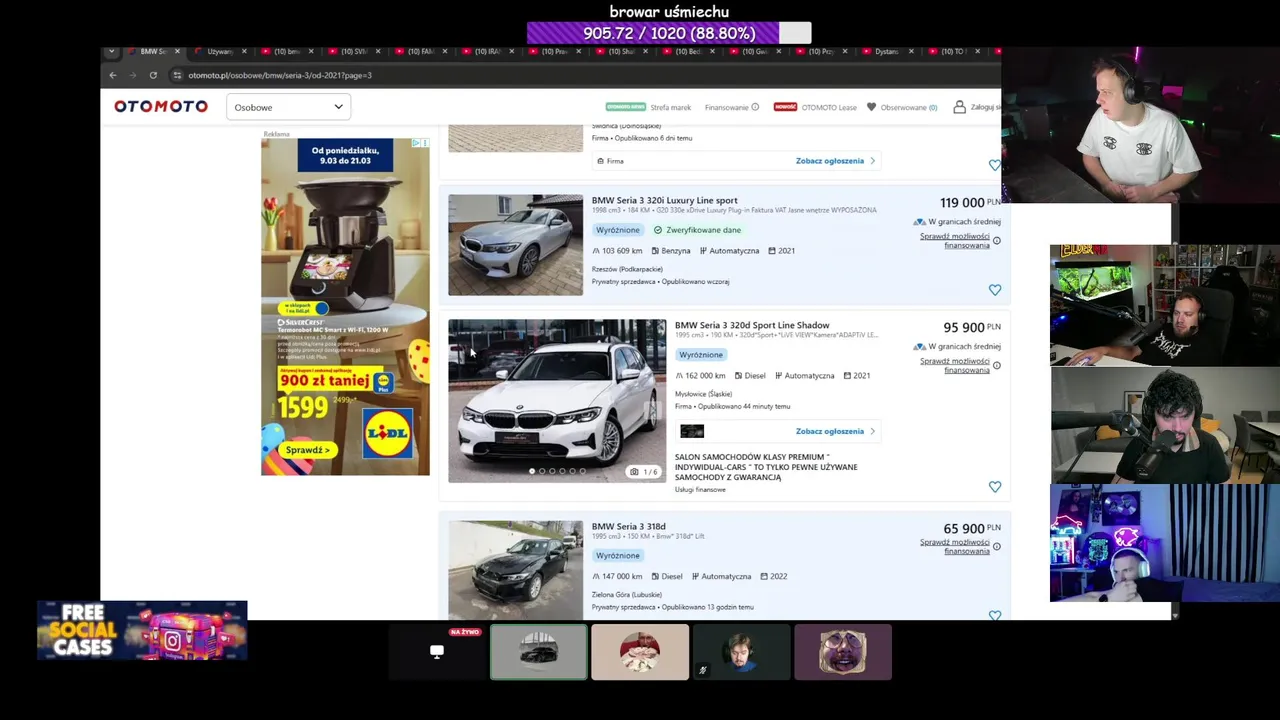Open the BMW Seria 3 320i Luxury Line sport title
Image resolution: width=1280 pixels, height=720 pixels.
click(x=664, y=200)
